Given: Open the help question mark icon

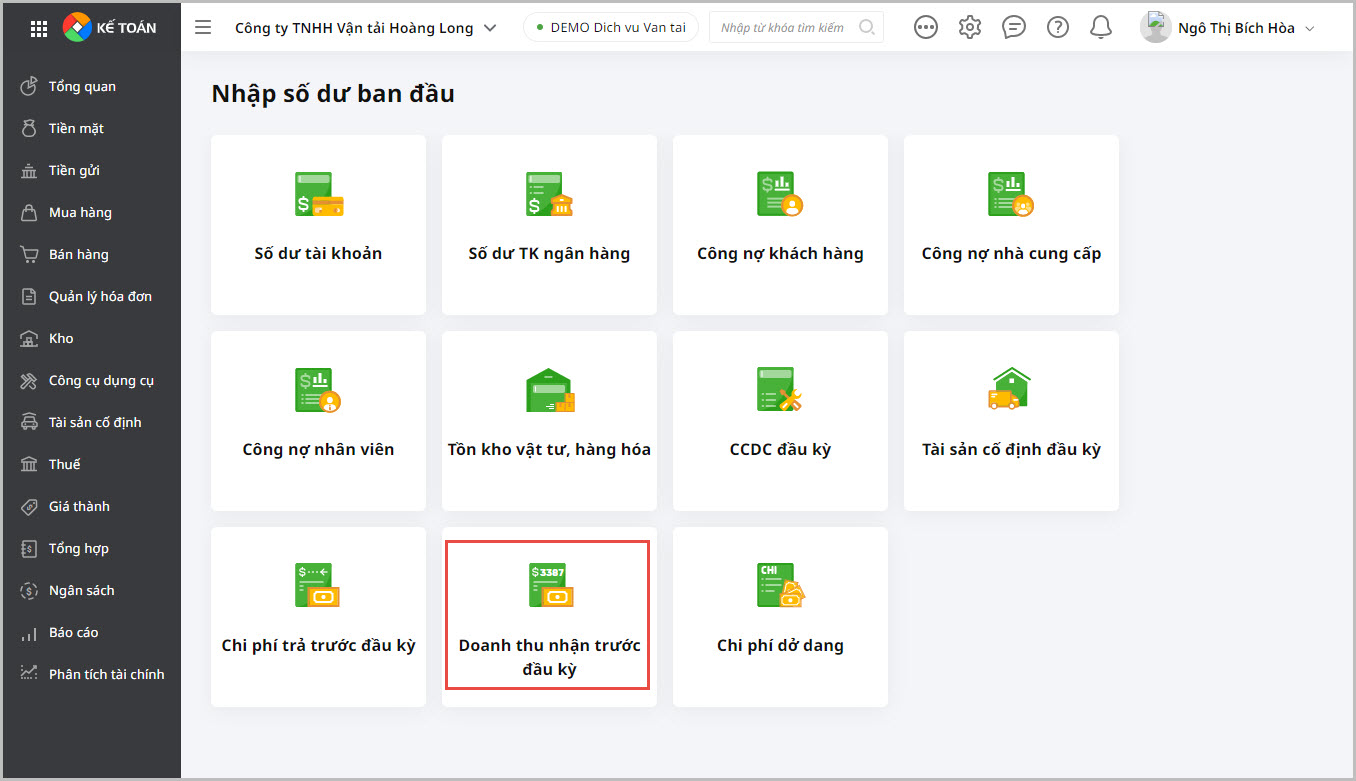Looking at the screenshot, I should click(x=1058, y=28).
